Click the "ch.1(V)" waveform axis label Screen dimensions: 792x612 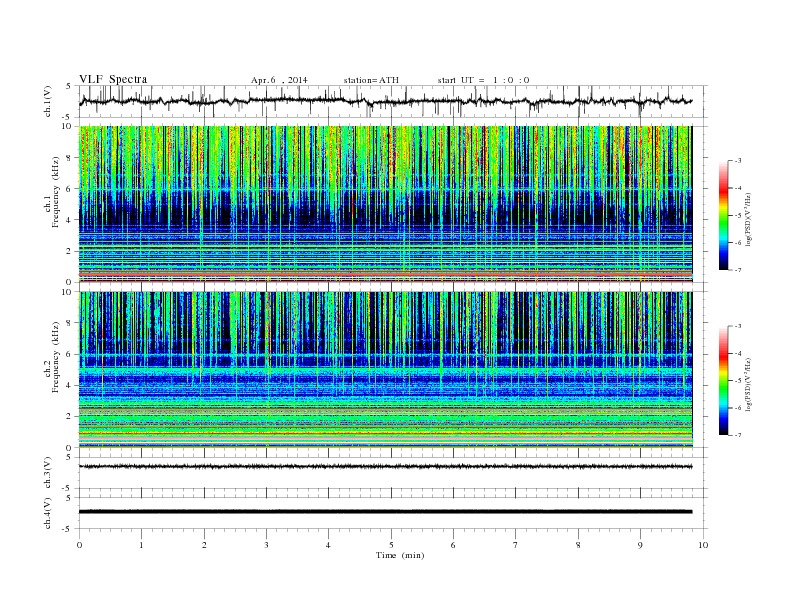point(48,101)
